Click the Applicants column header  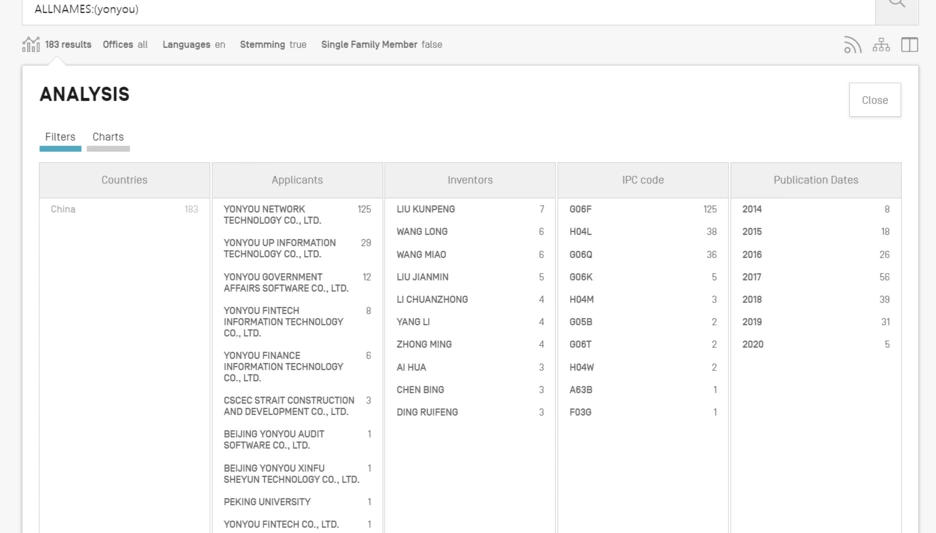(297, 180)
